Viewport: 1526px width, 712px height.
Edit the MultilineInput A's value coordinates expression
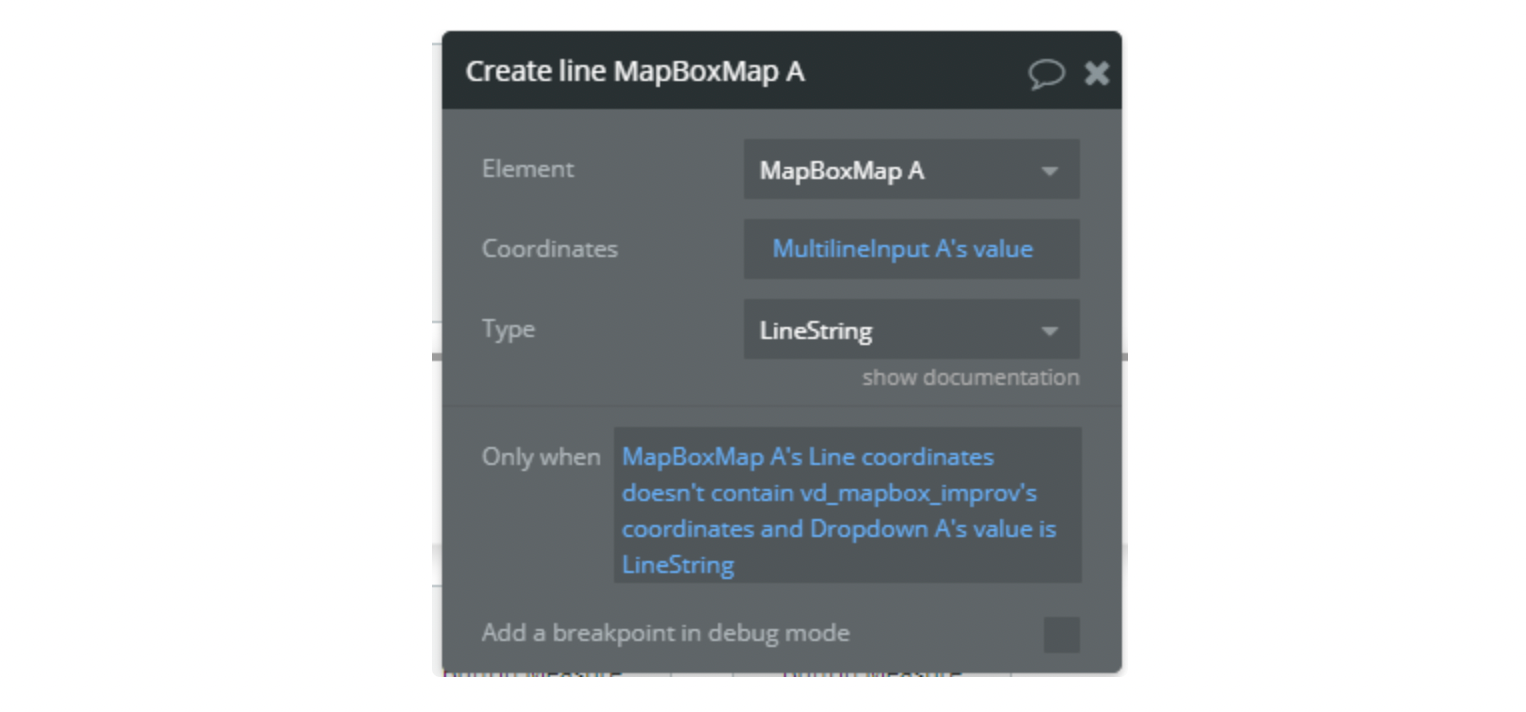(x=911, y=248)
